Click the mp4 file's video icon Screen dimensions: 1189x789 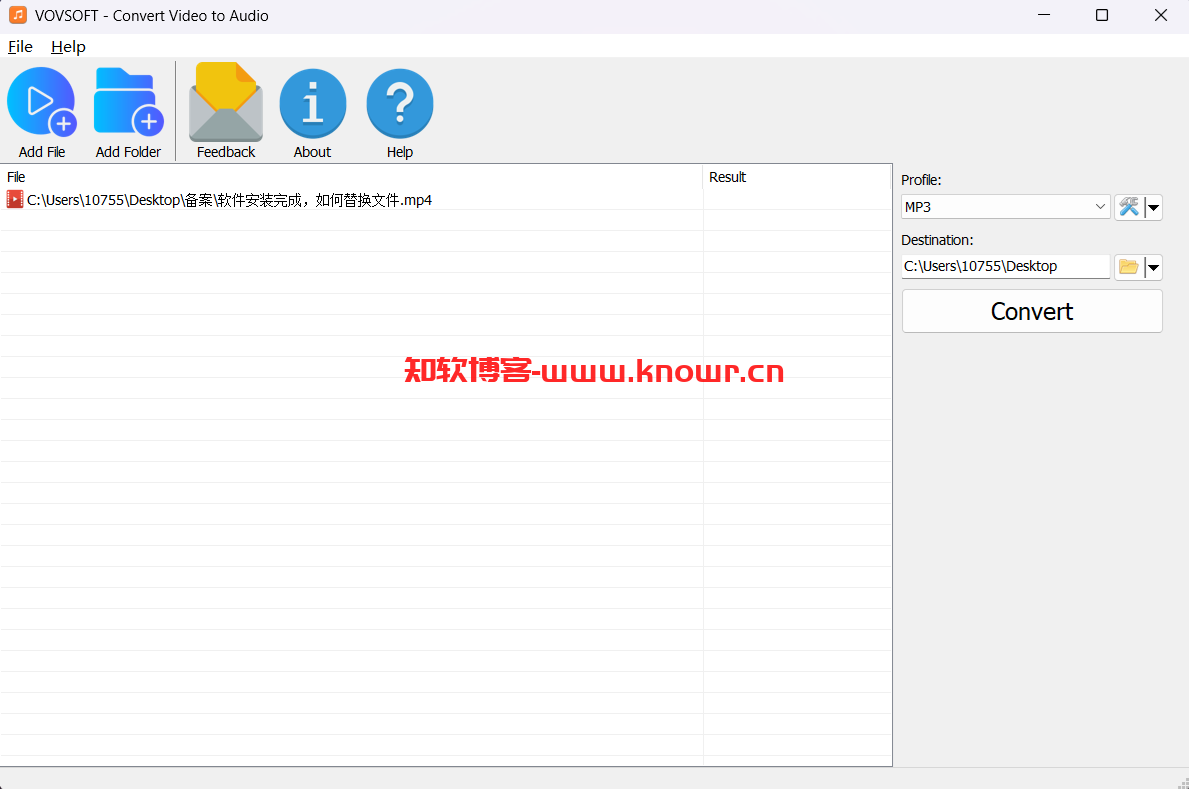click(x=14, y=200)
